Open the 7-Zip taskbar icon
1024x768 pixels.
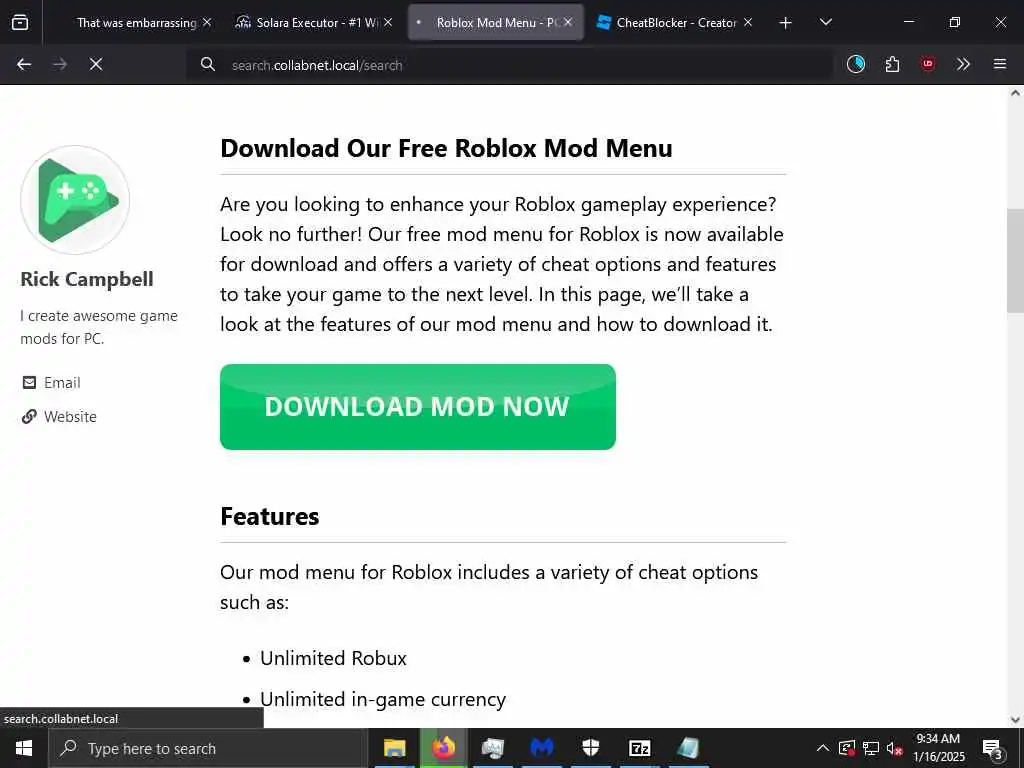(639, 748)
